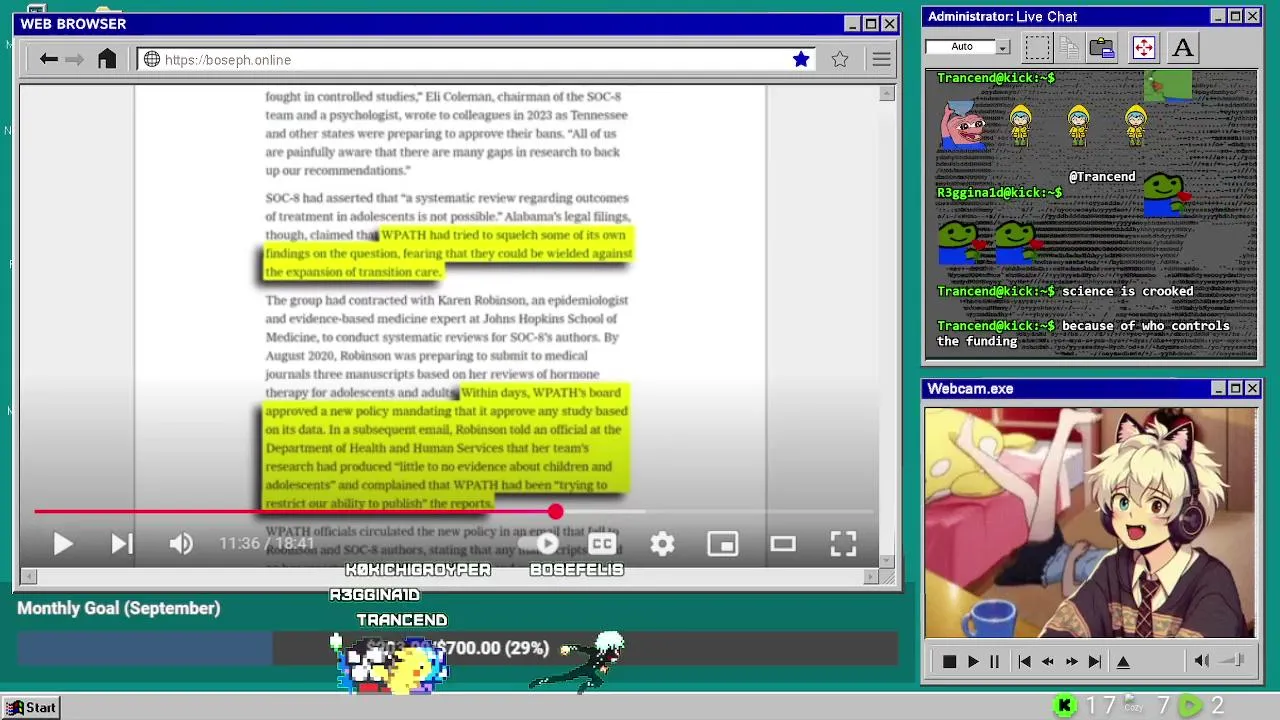Screen dimensions: 1280x720
Task: Click play in Webcam.exe controls
Action: [972, 662]
